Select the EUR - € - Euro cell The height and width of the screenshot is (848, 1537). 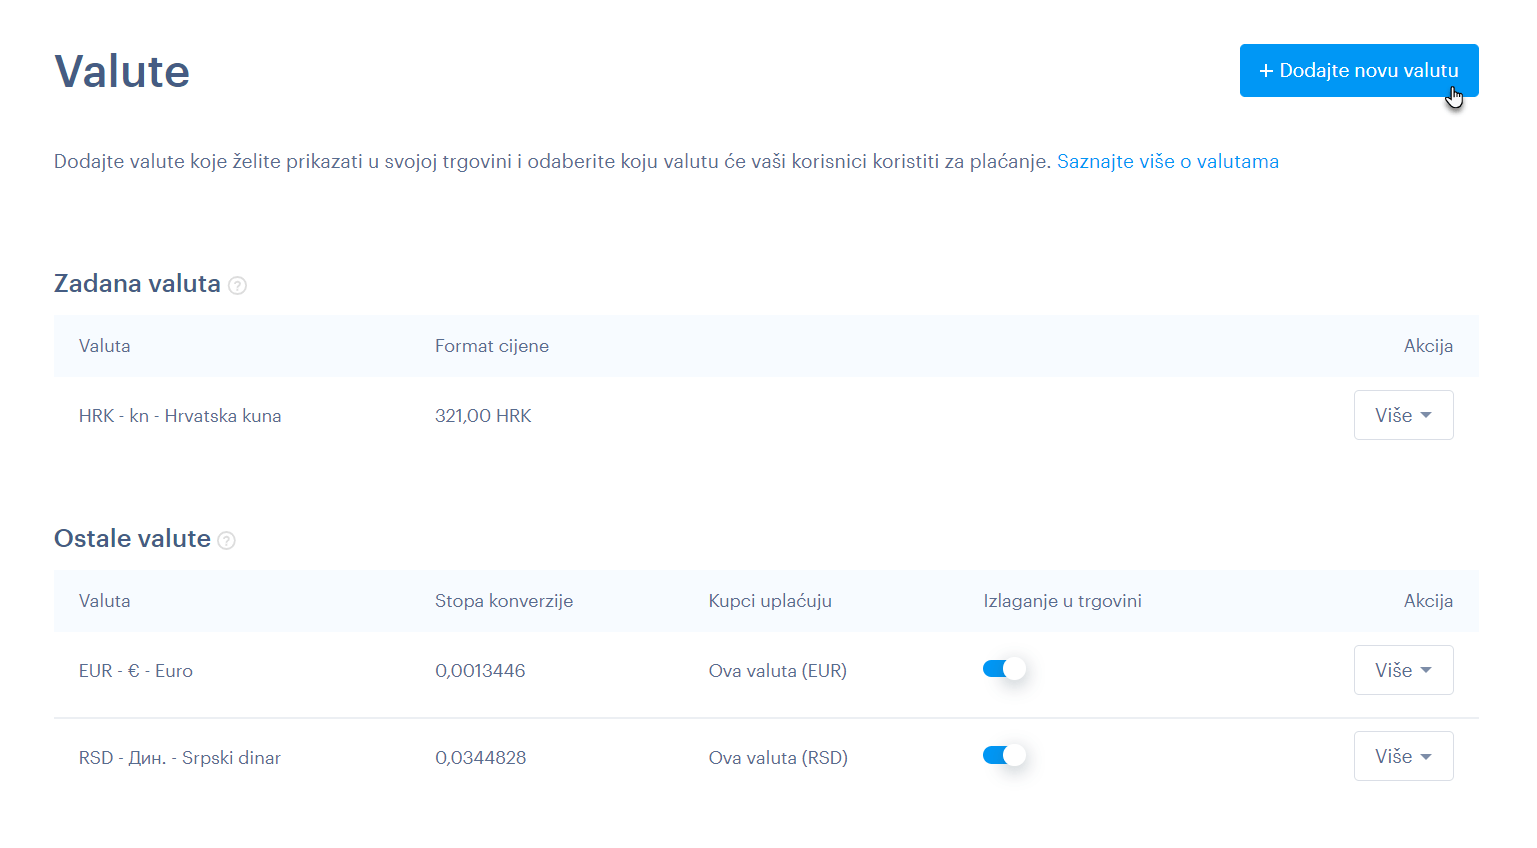point(136,671)
